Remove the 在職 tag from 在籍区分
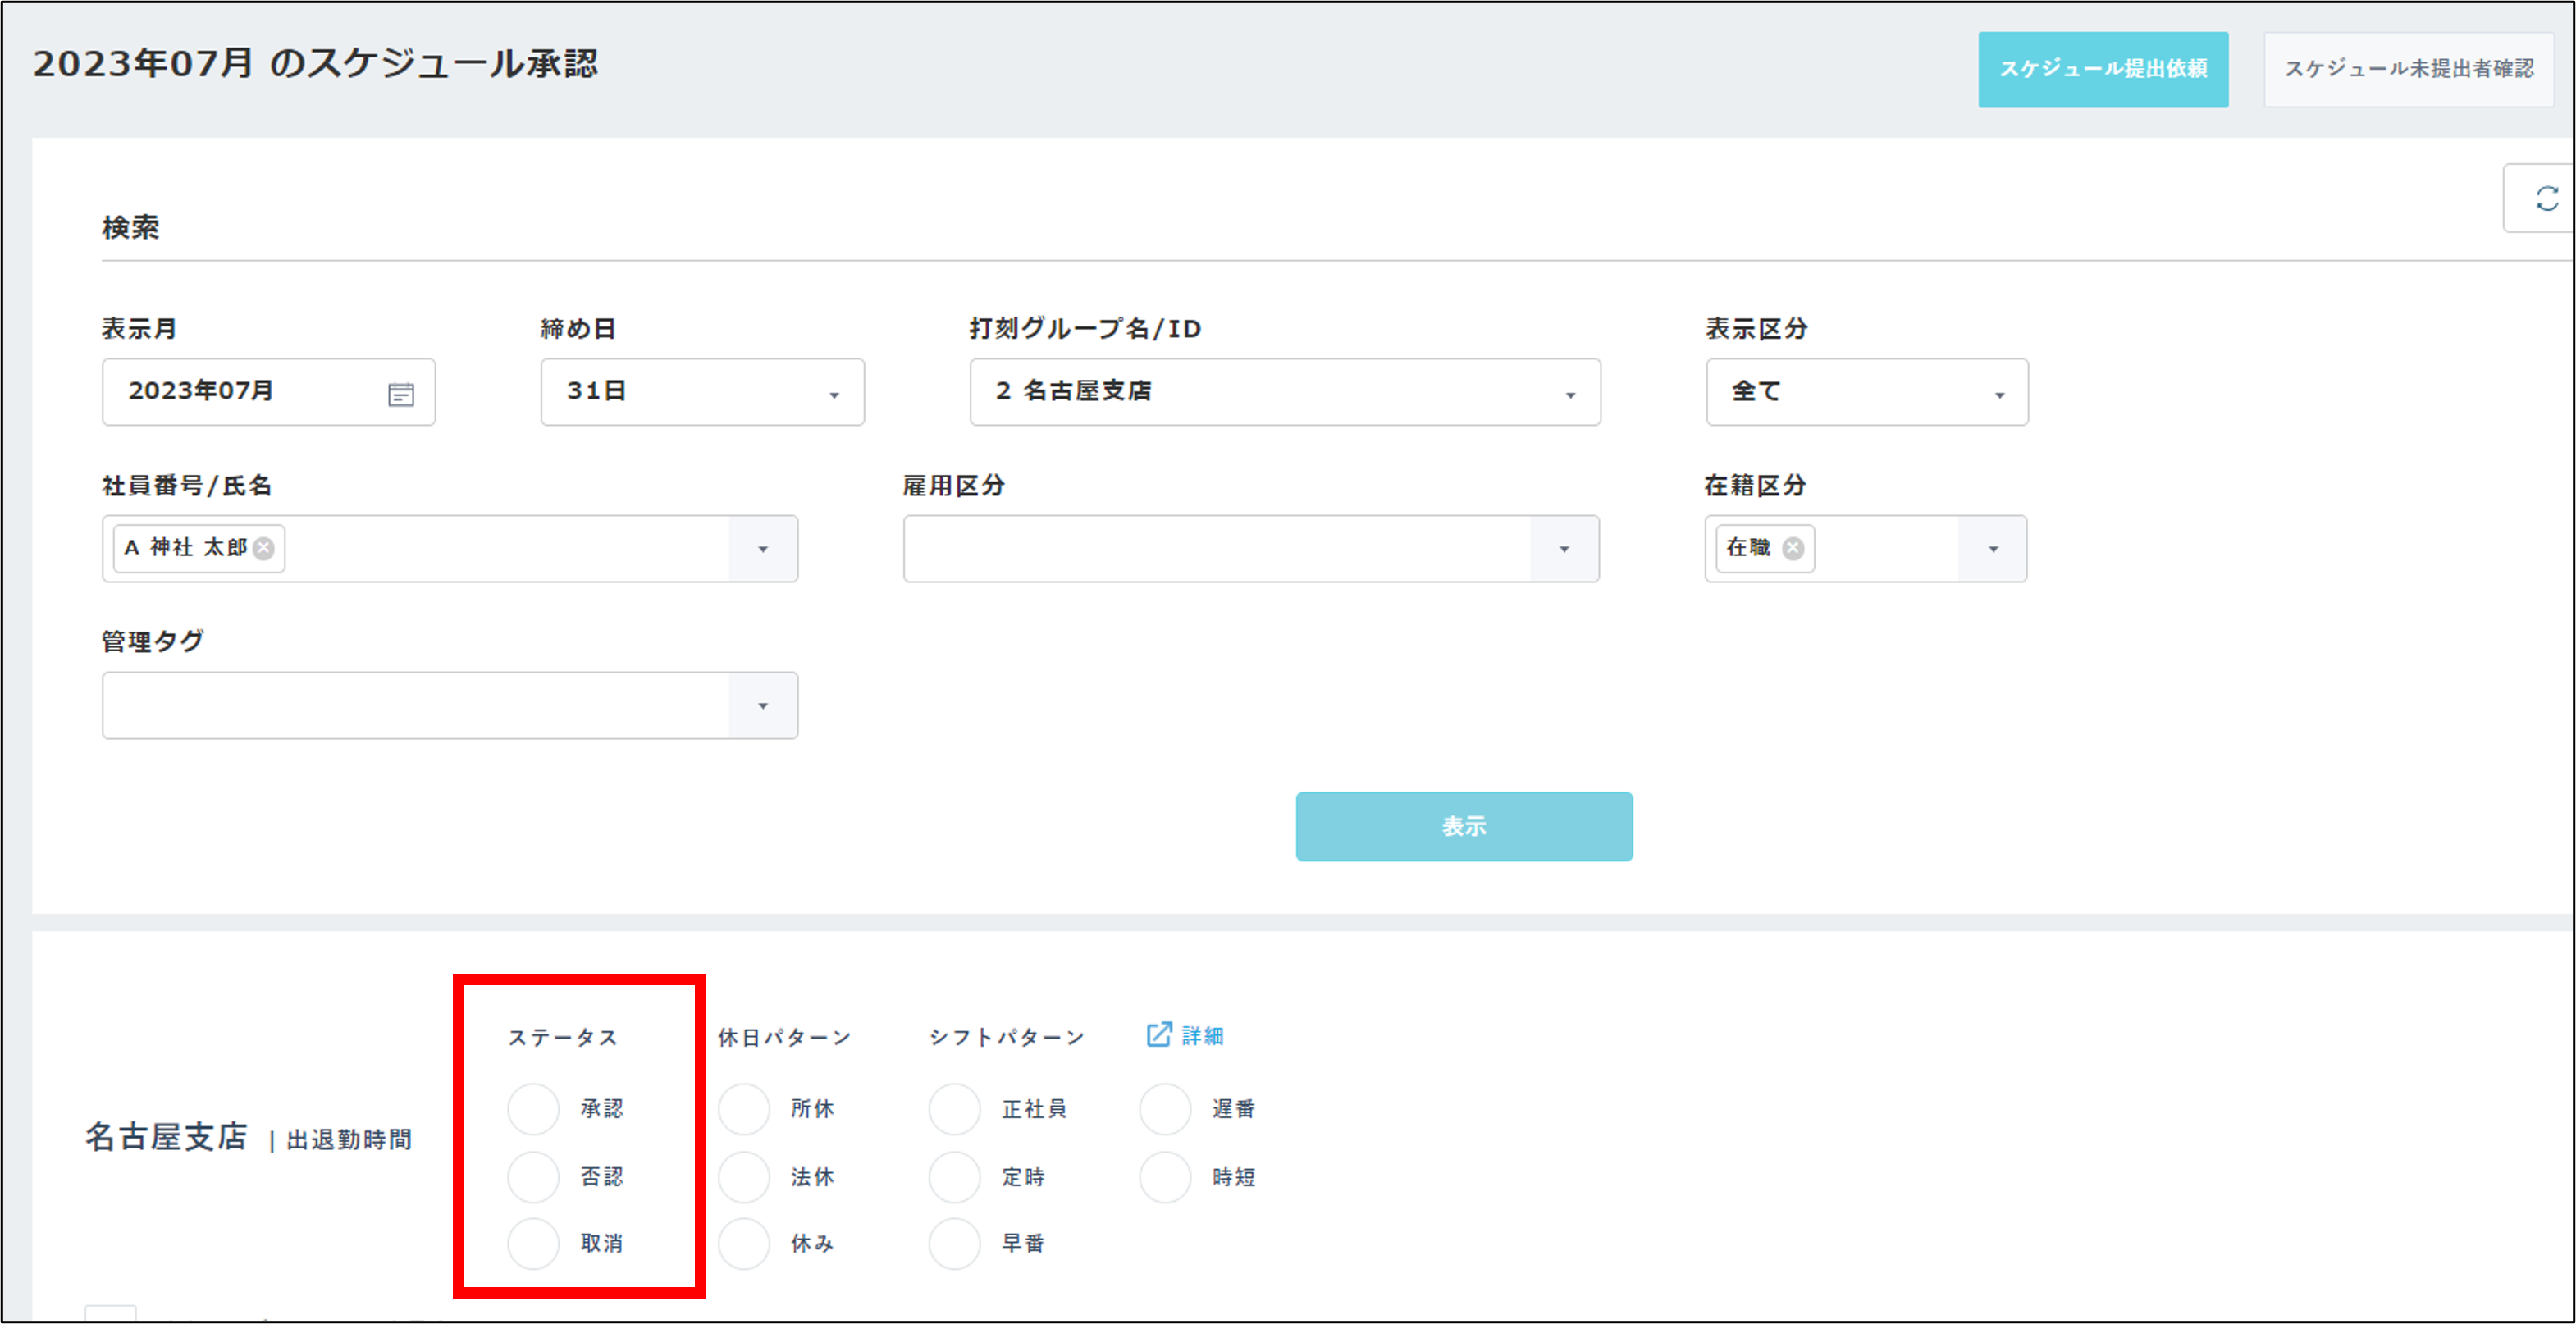The image size is (2576, 1324). click(x=1794, y=548)
